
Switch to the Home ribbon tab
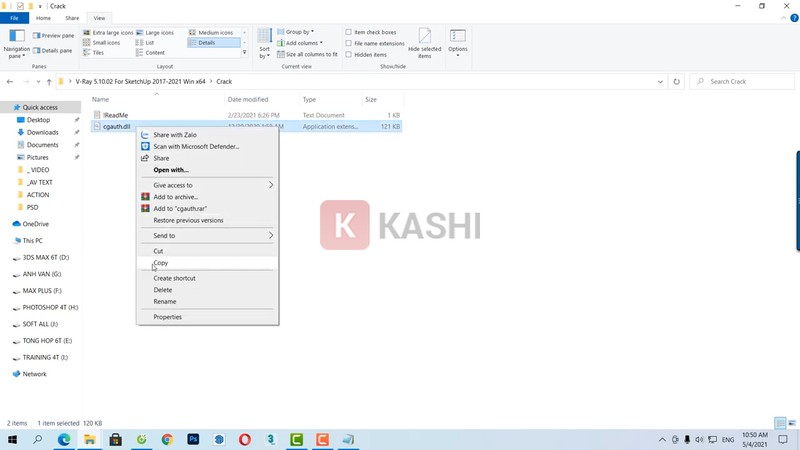(x=43, y=18)
